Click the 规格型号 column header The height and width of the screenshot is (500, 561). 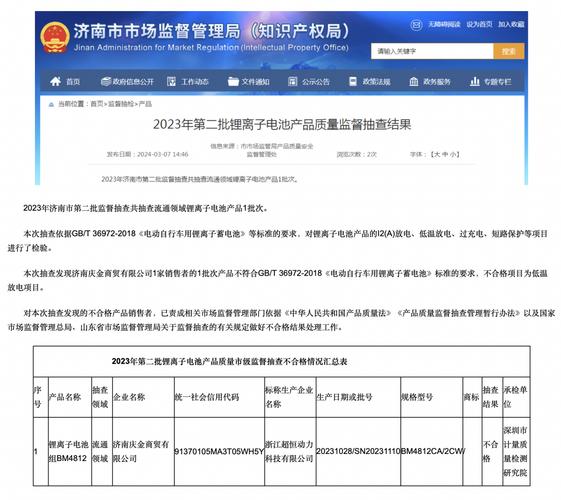pos(431,397)
